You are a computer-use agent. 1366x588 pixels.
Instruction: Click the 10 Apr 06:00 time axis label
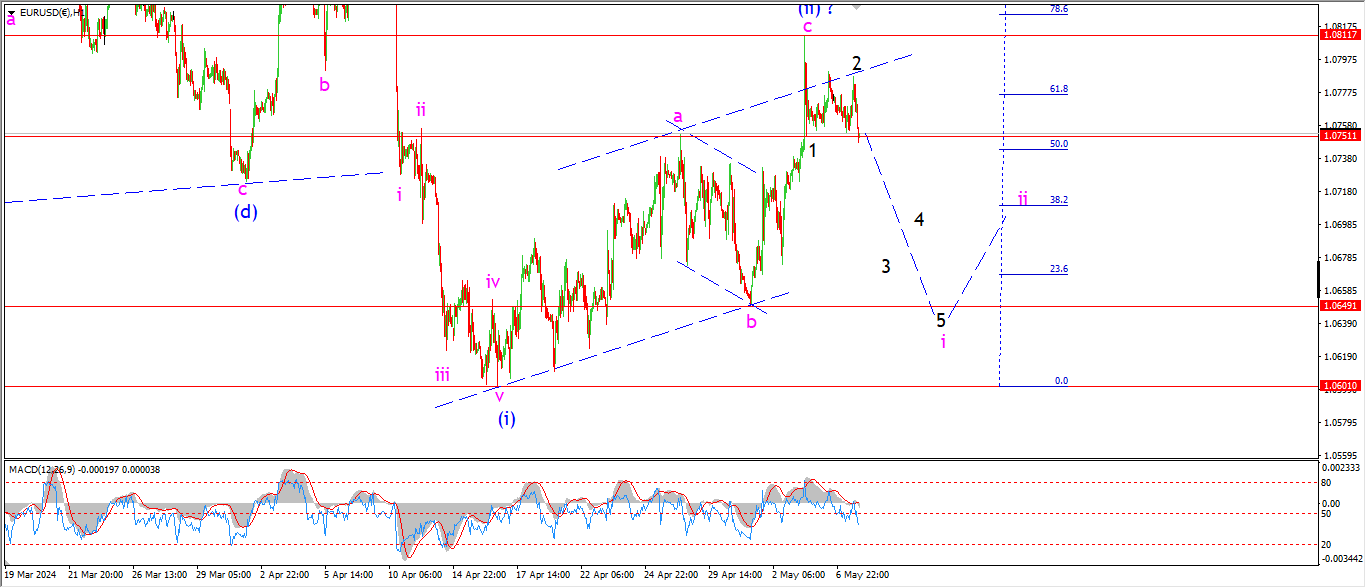416,575
